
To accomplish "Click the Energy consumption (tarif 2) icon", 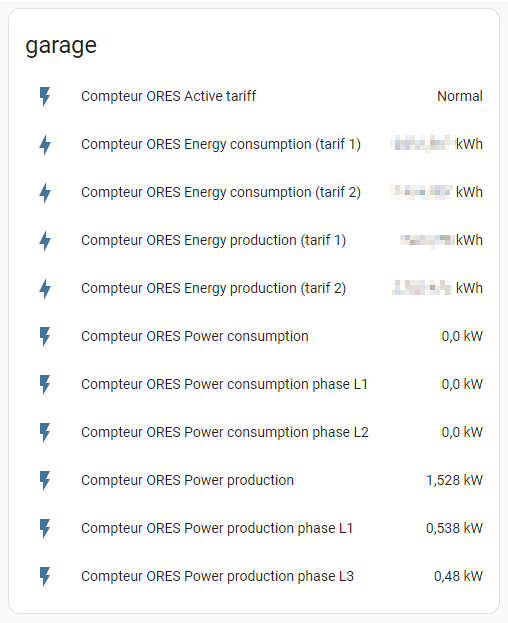I will pos(45,193).
